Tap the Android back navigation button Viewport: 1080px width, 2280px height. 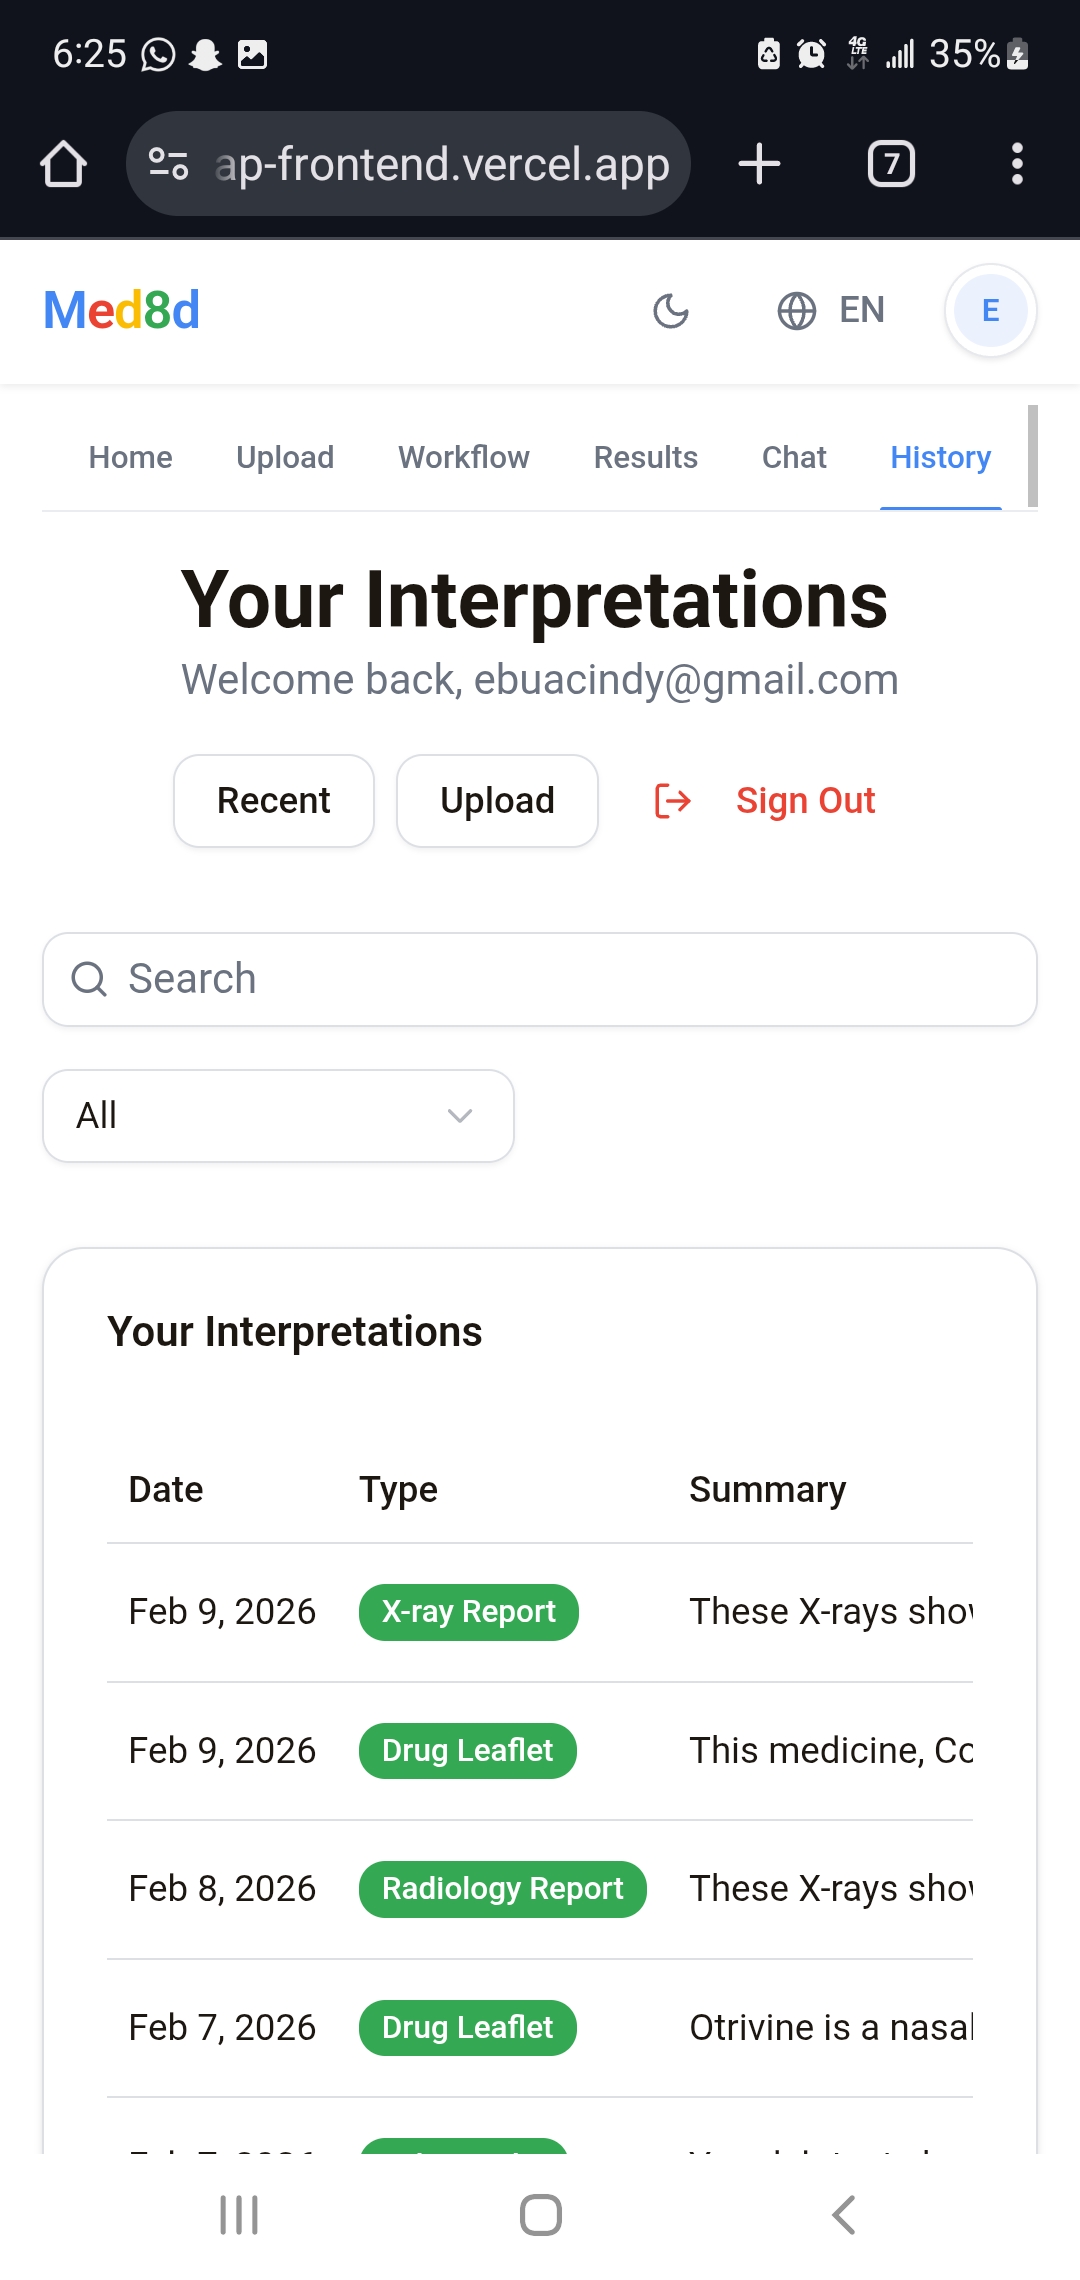843,2215
